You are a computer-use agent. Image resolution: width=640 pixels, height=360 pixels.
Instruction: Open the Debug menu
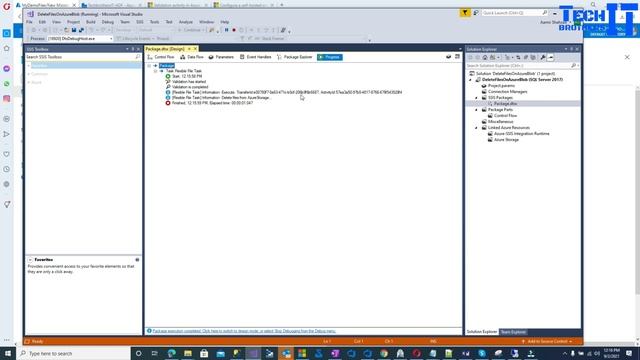[x=108, y=22]
